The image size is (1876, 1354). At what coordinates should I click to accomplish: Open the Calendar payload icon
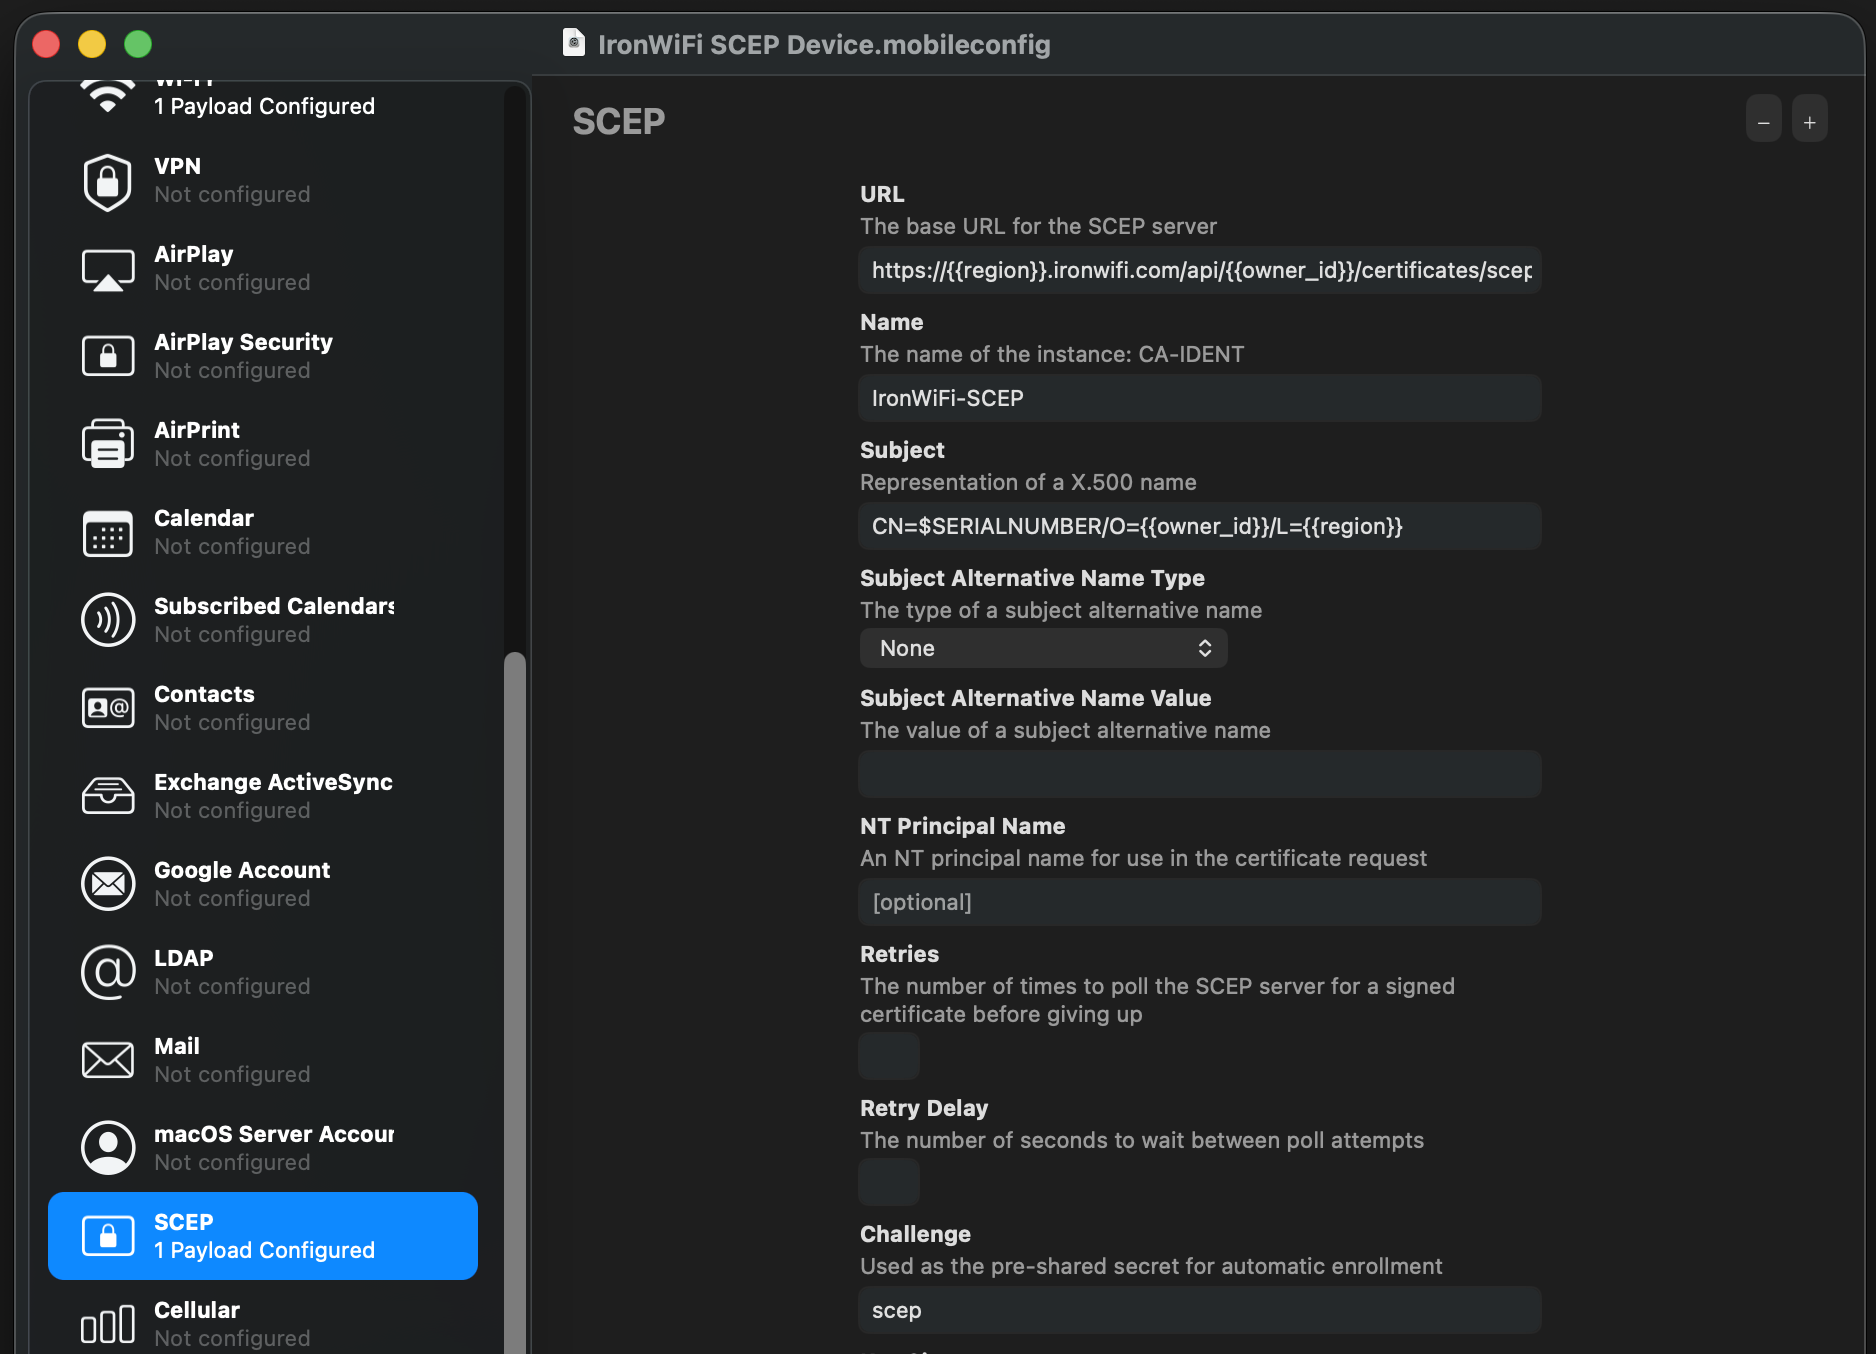(x=108, y=533)
